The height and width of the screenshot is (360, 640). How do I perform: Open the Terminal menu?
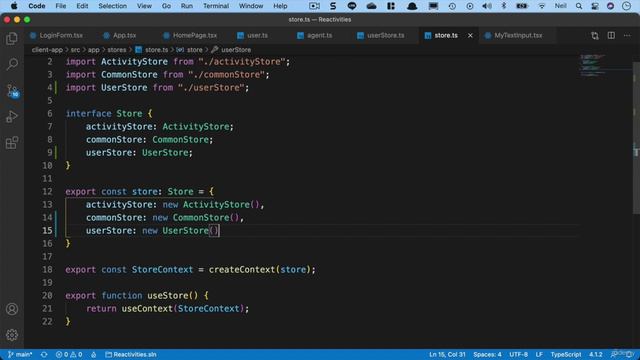click(216, 6)
